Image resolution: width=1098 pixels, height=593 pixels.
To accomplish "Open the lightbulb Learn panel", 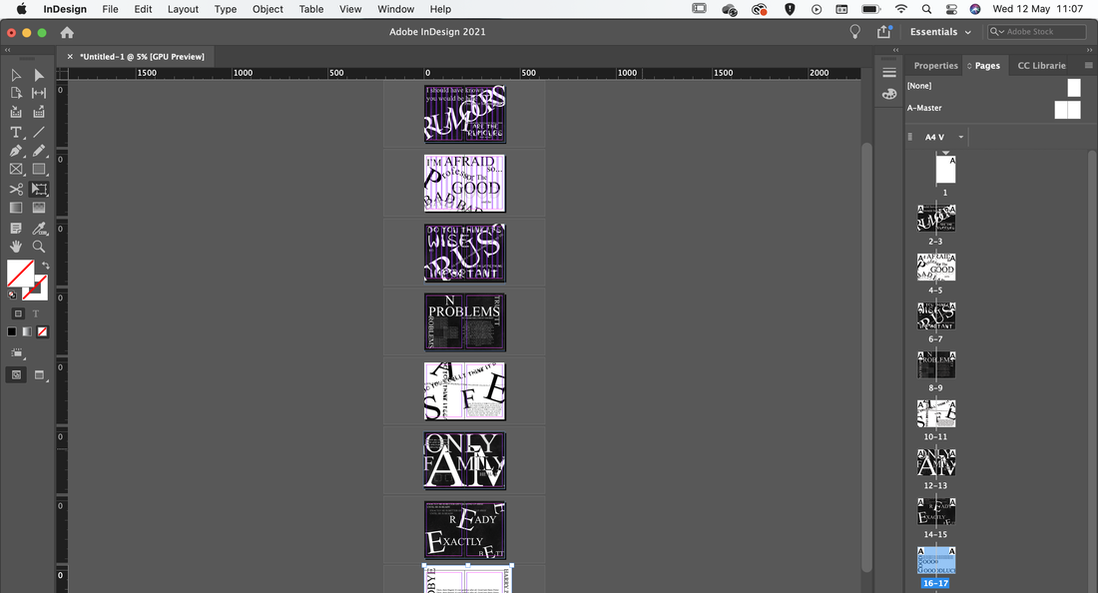I will 854,32.
